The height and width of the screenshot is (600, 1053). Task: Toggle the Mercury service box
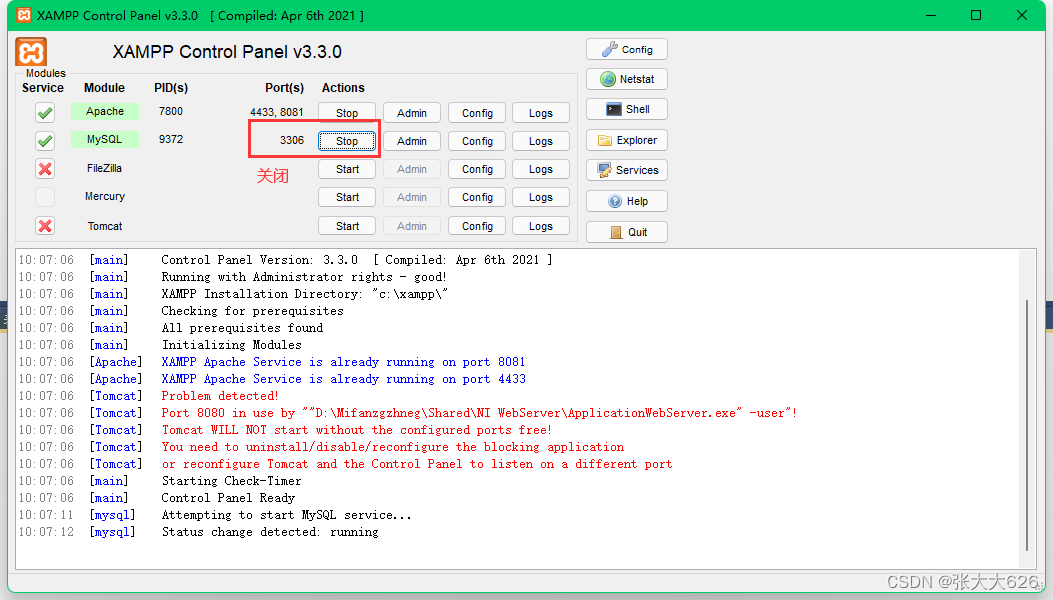tap(45, 197)
